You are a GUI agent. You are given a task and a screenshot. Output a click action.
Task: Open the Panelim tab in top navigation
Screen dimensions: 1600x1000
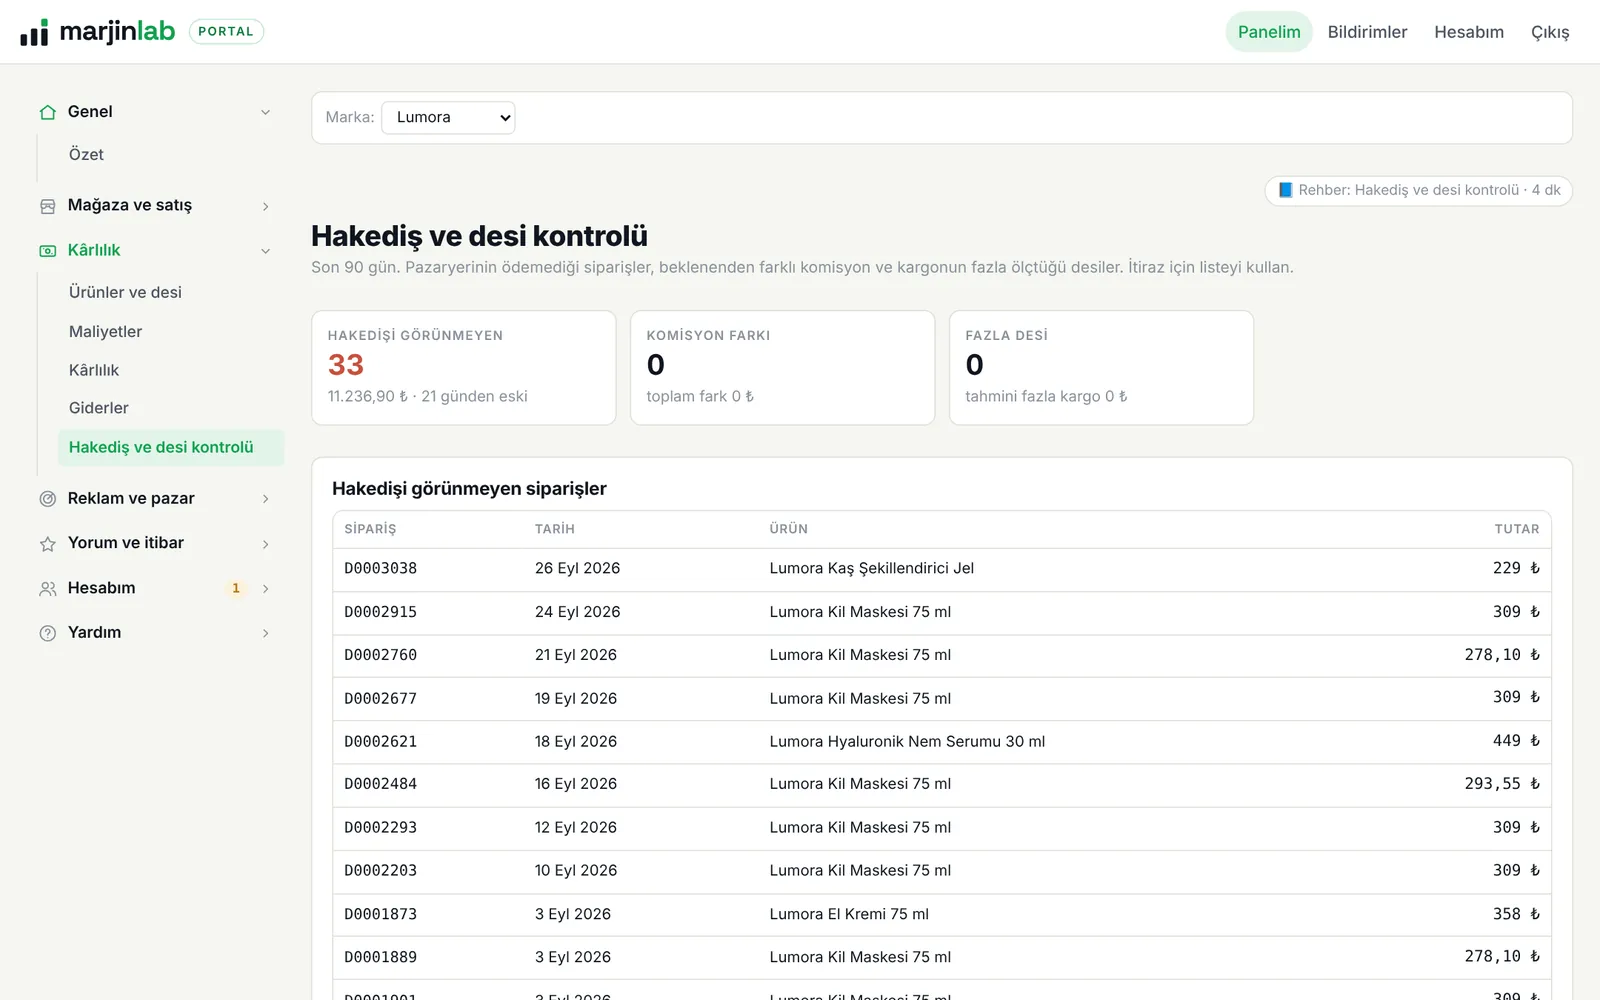[x=1269, y=32]
